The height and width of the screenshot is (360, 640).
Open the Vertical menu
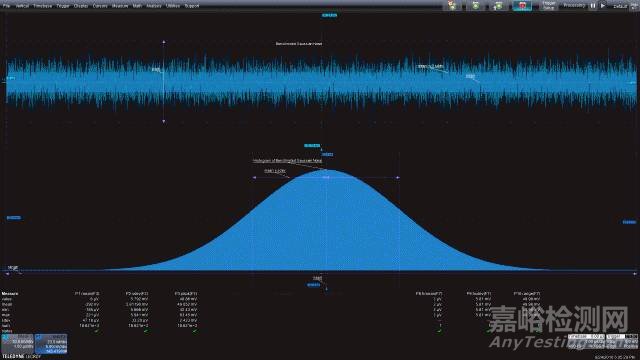(x=22, y=6)
